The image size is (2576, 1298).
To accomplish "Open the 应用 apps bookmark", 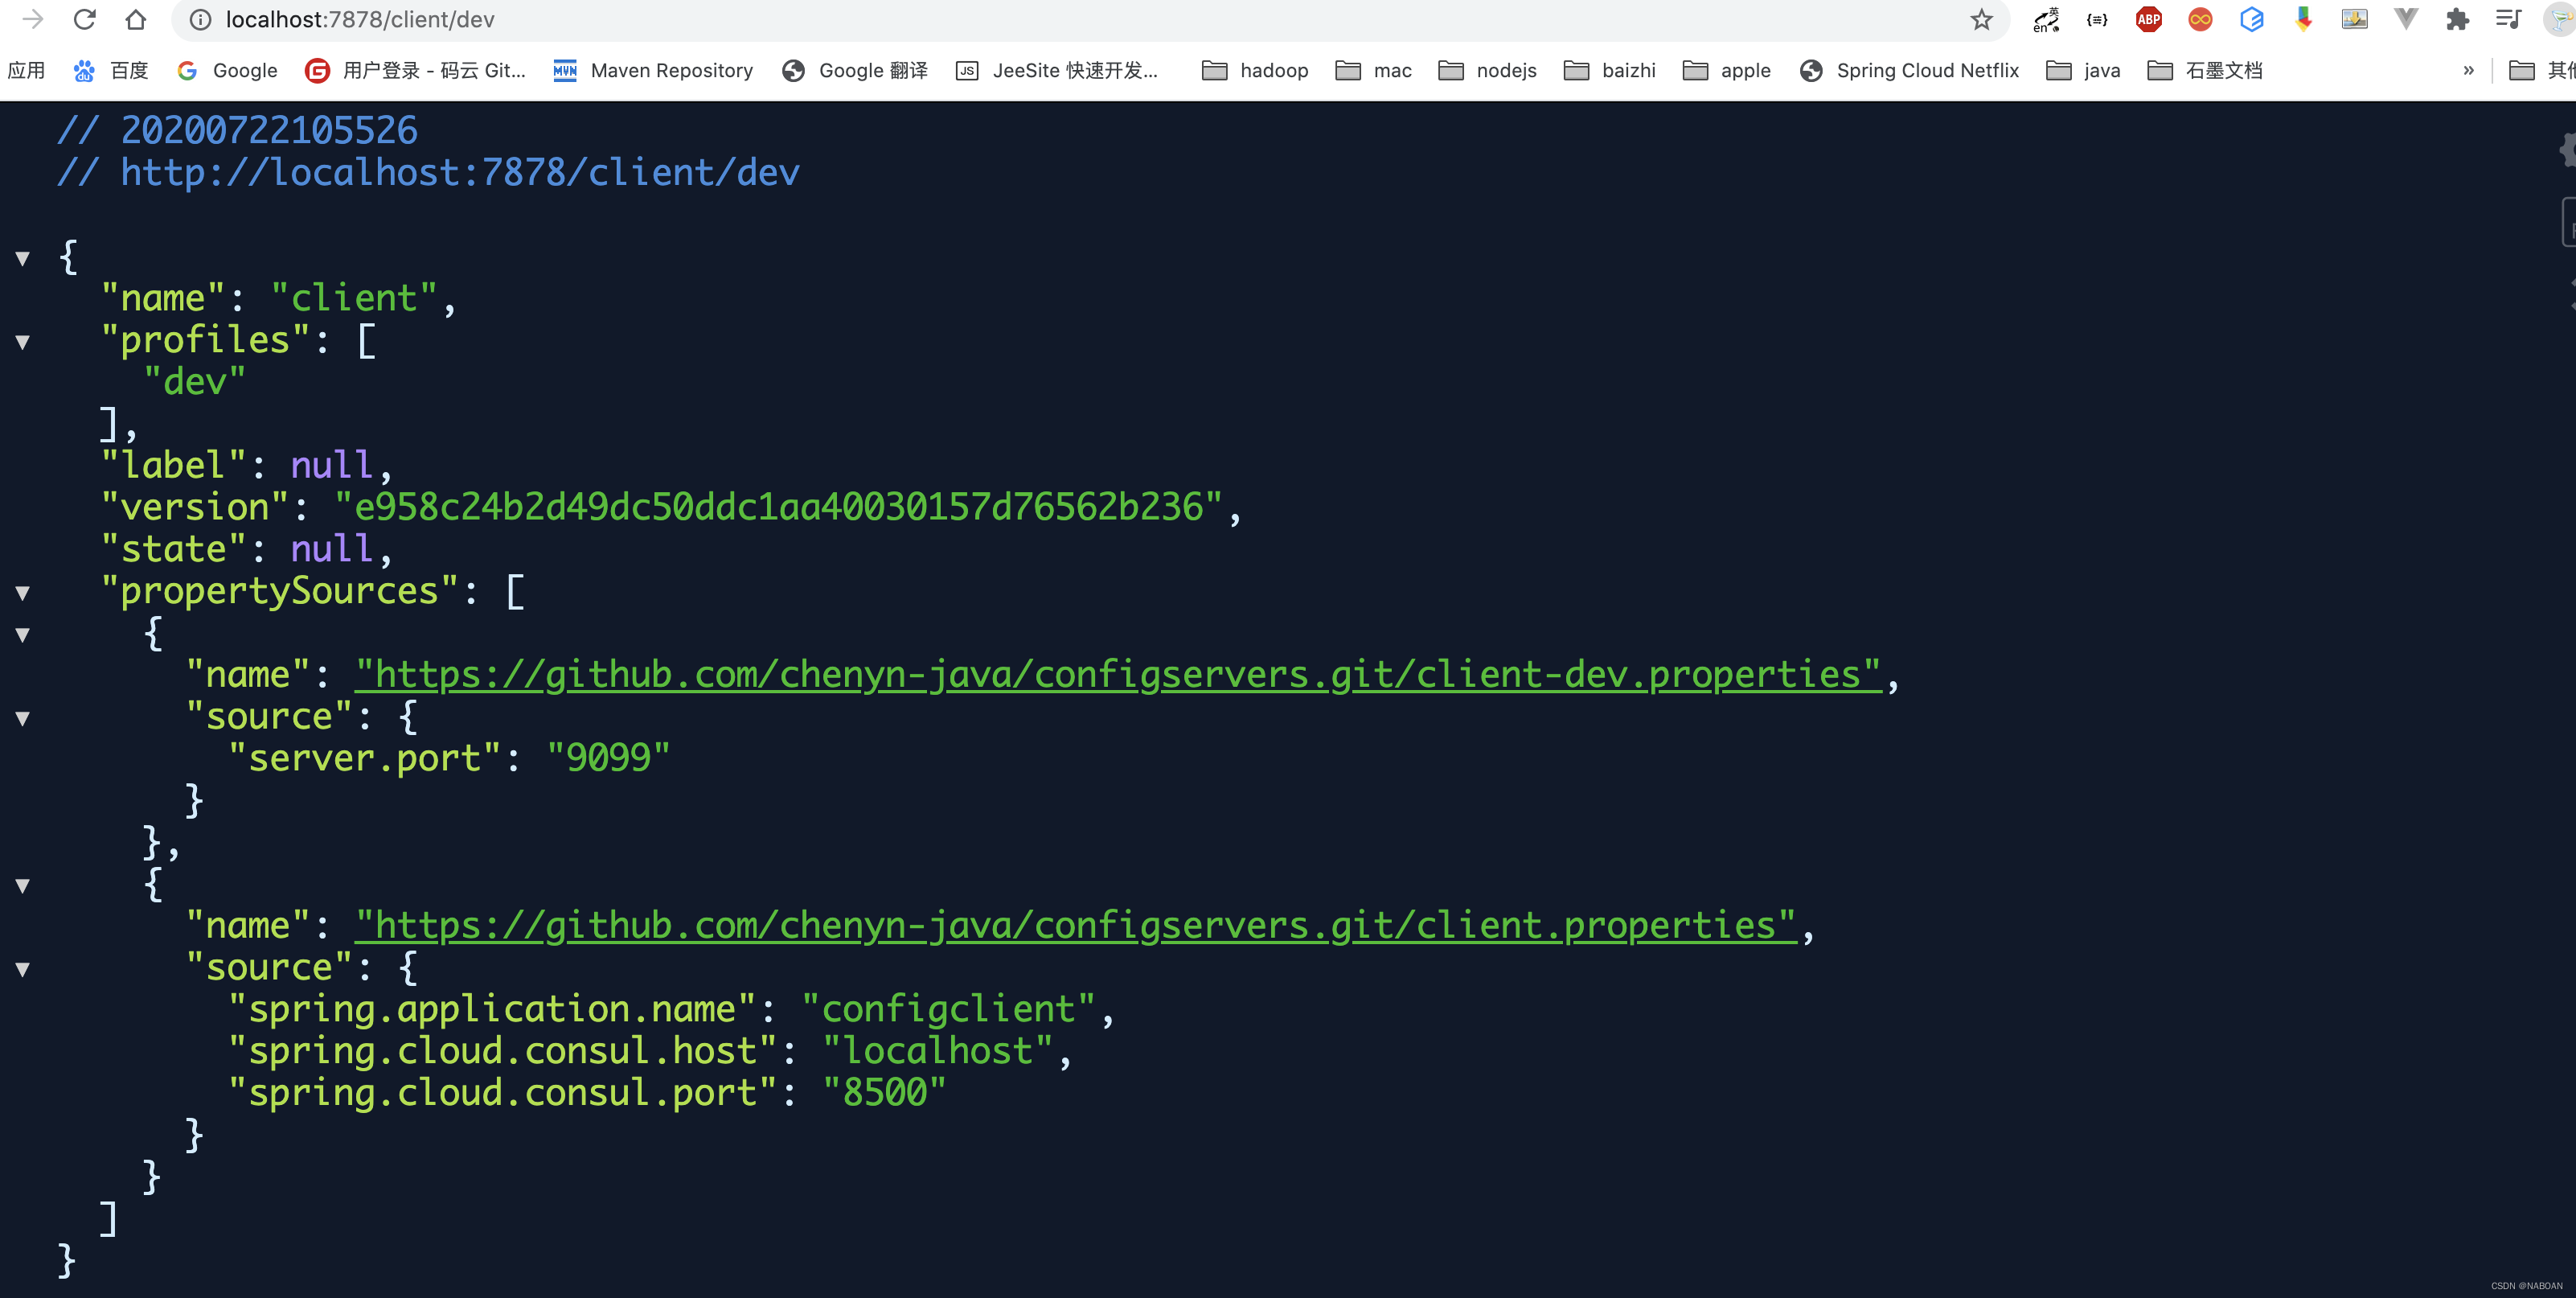I will tap(26, 70).
